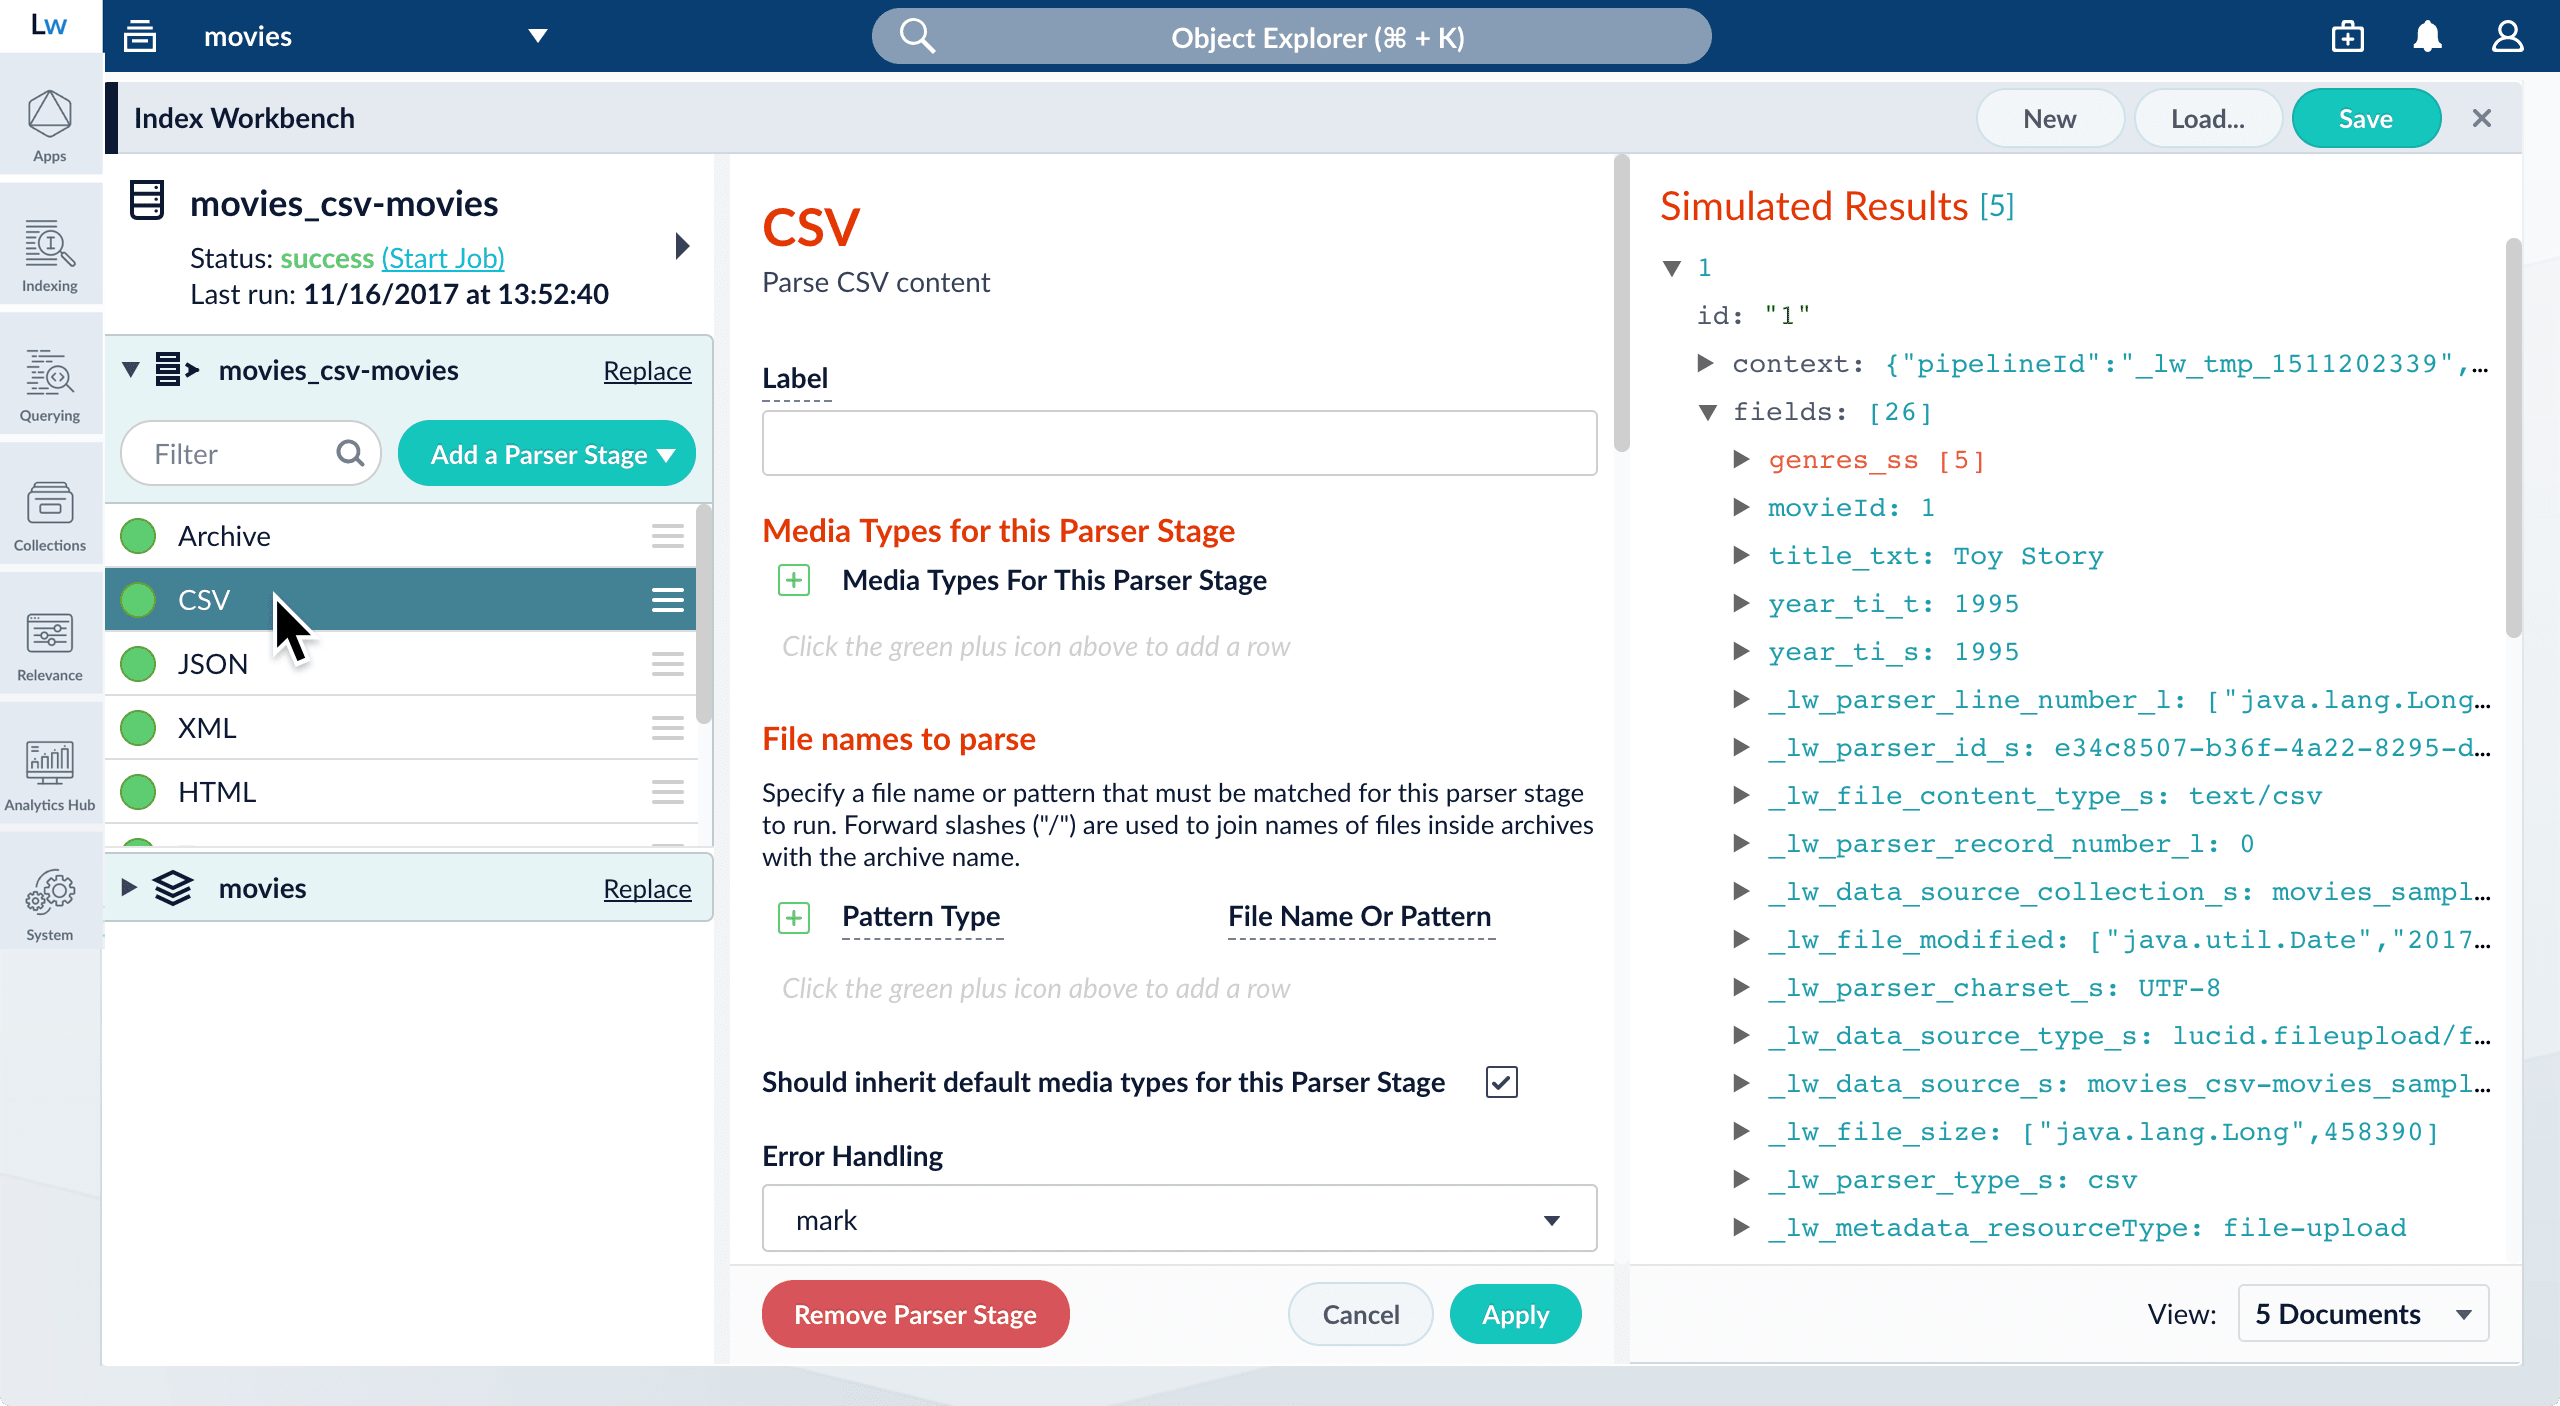The height and width of the screenshot is (1406, 2560).
Task: Open the Analytics Hub sidebar section
Action: [x=50, y=776]
